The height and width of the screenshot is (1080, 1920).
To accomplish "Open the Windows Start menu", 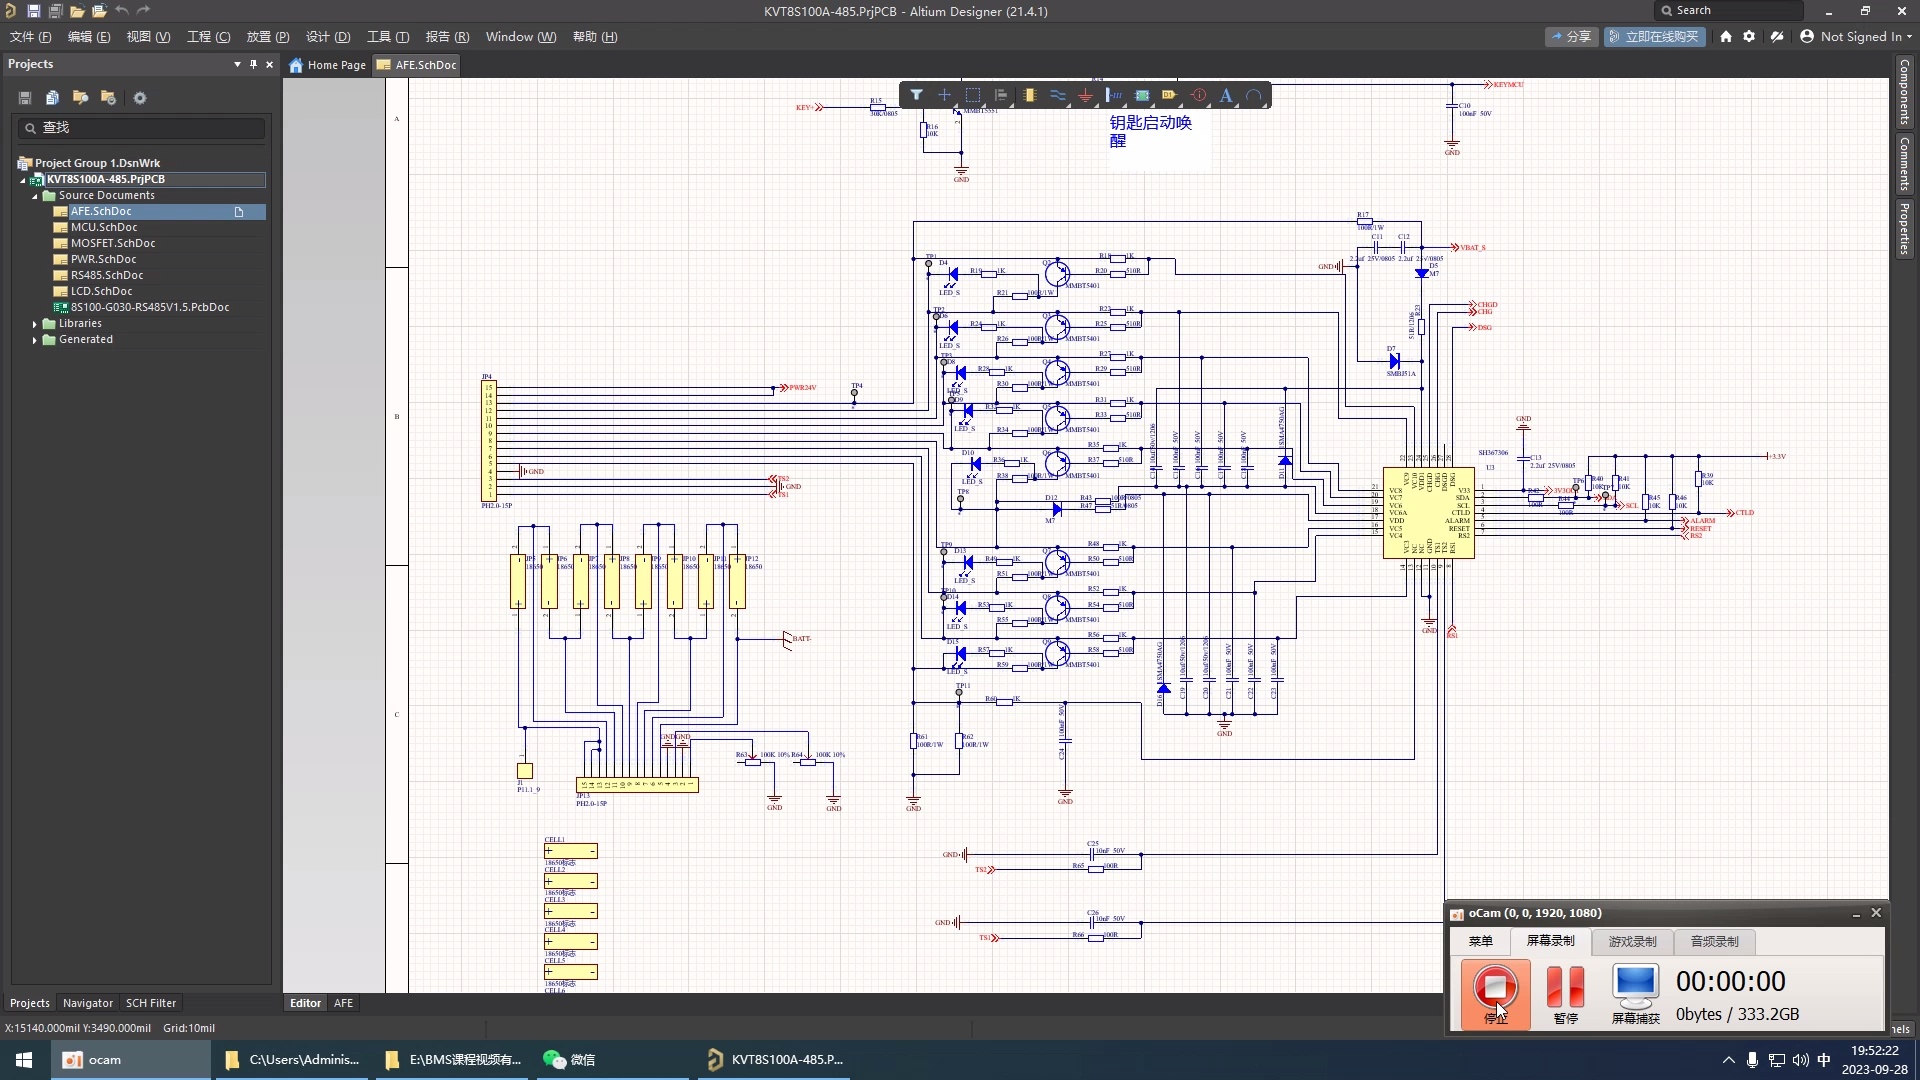I will click(x=24, y=1060).
